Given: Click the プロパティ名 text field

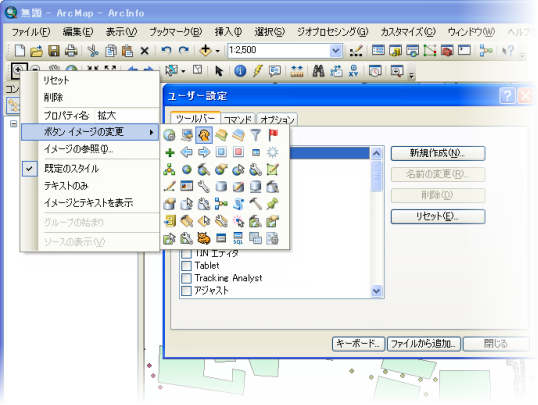Looking at the screenshot, I should pos(126,115).
